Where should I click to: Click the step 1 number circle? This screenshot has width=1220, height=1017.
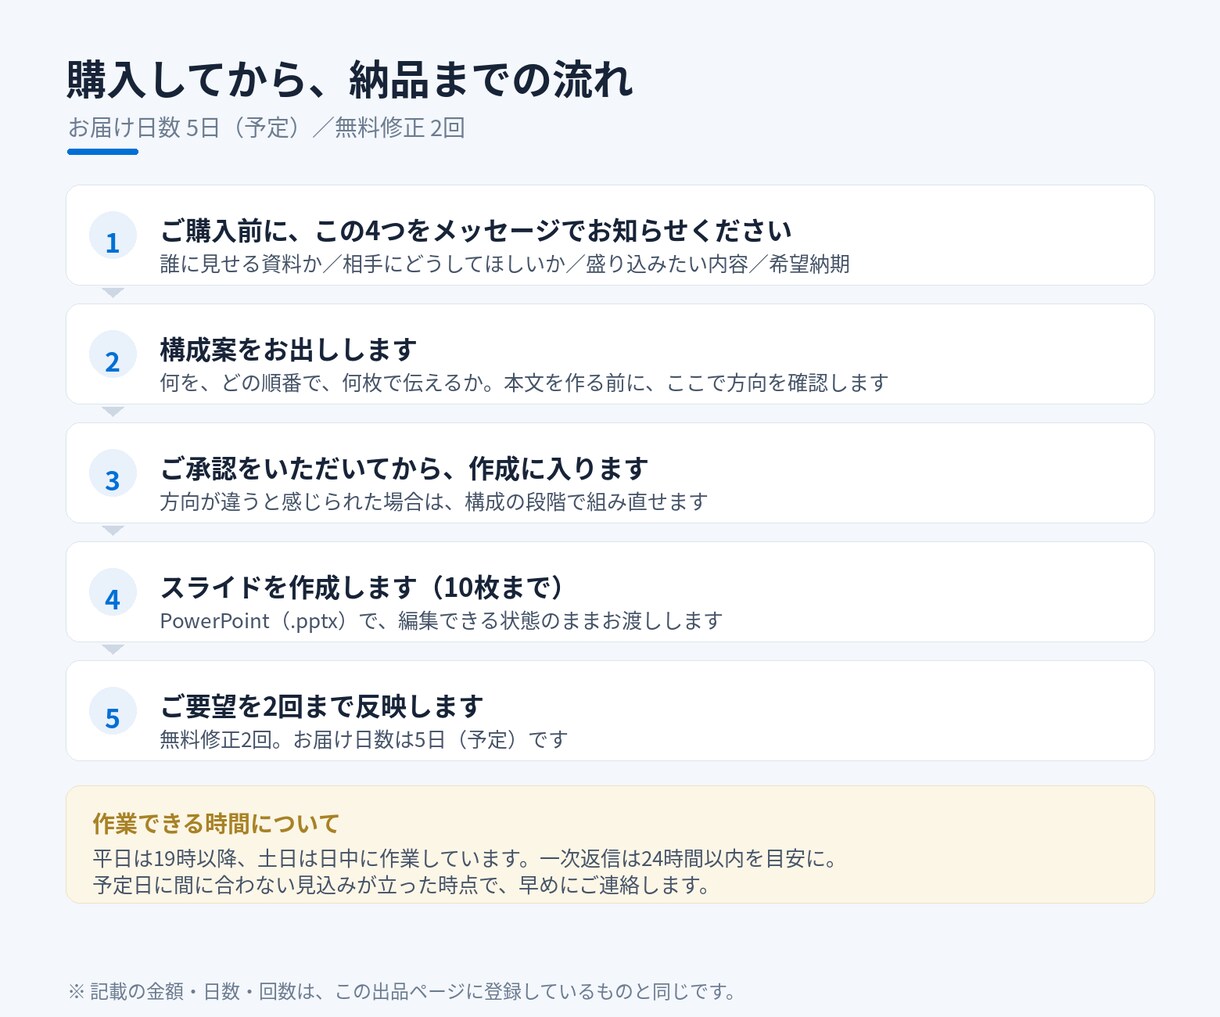(x=113, y=236)
